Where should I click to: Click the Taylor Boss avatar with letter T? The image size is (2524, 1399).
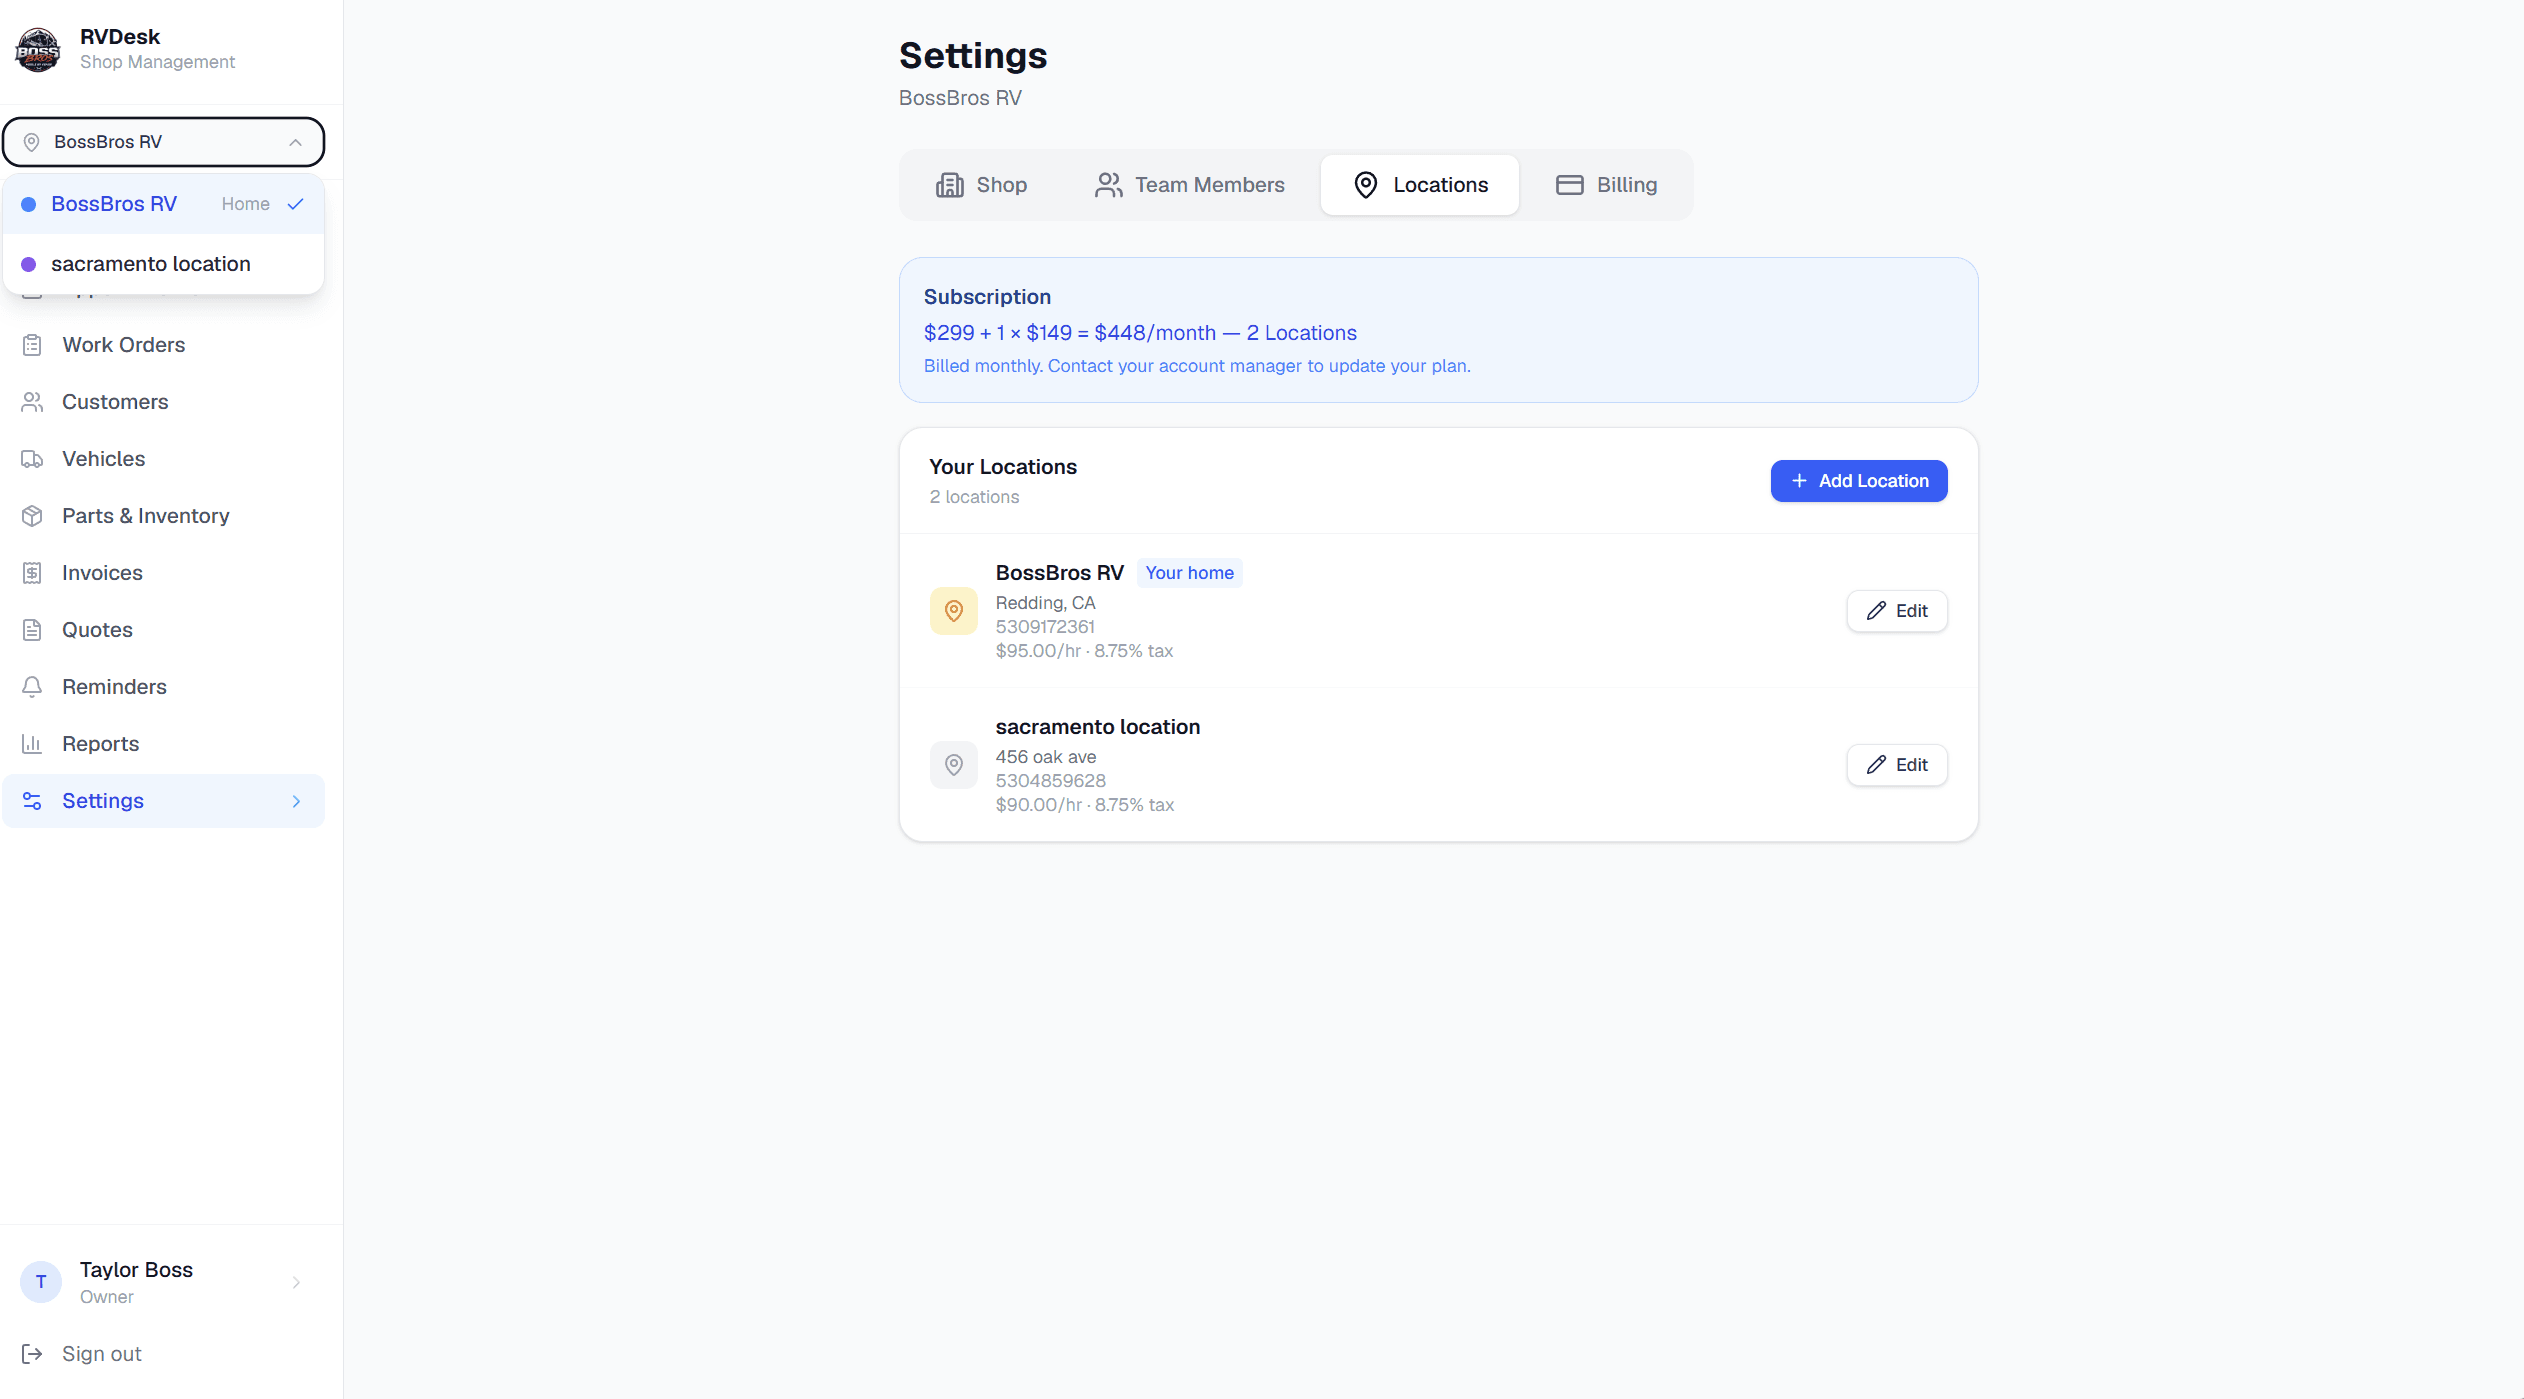click(x=41, y=1282)
